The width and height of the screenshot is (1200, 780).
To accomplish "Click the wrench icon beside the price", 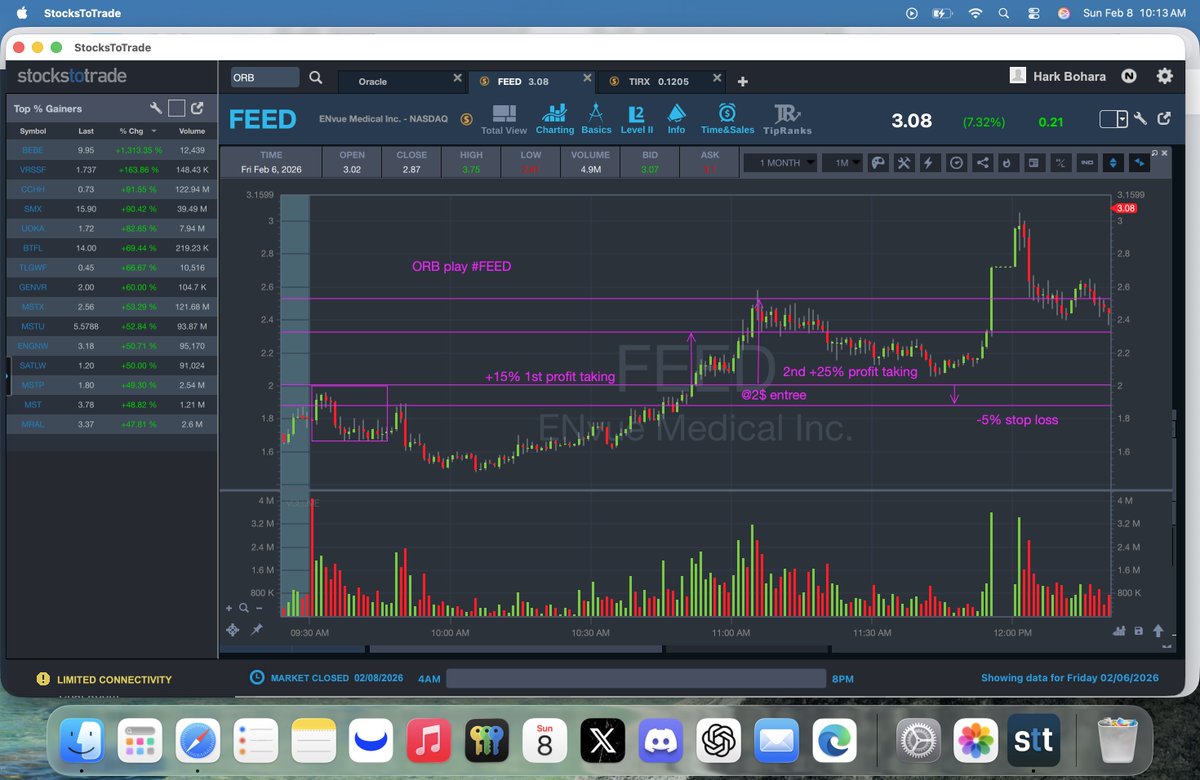I will coord(1141,119).
